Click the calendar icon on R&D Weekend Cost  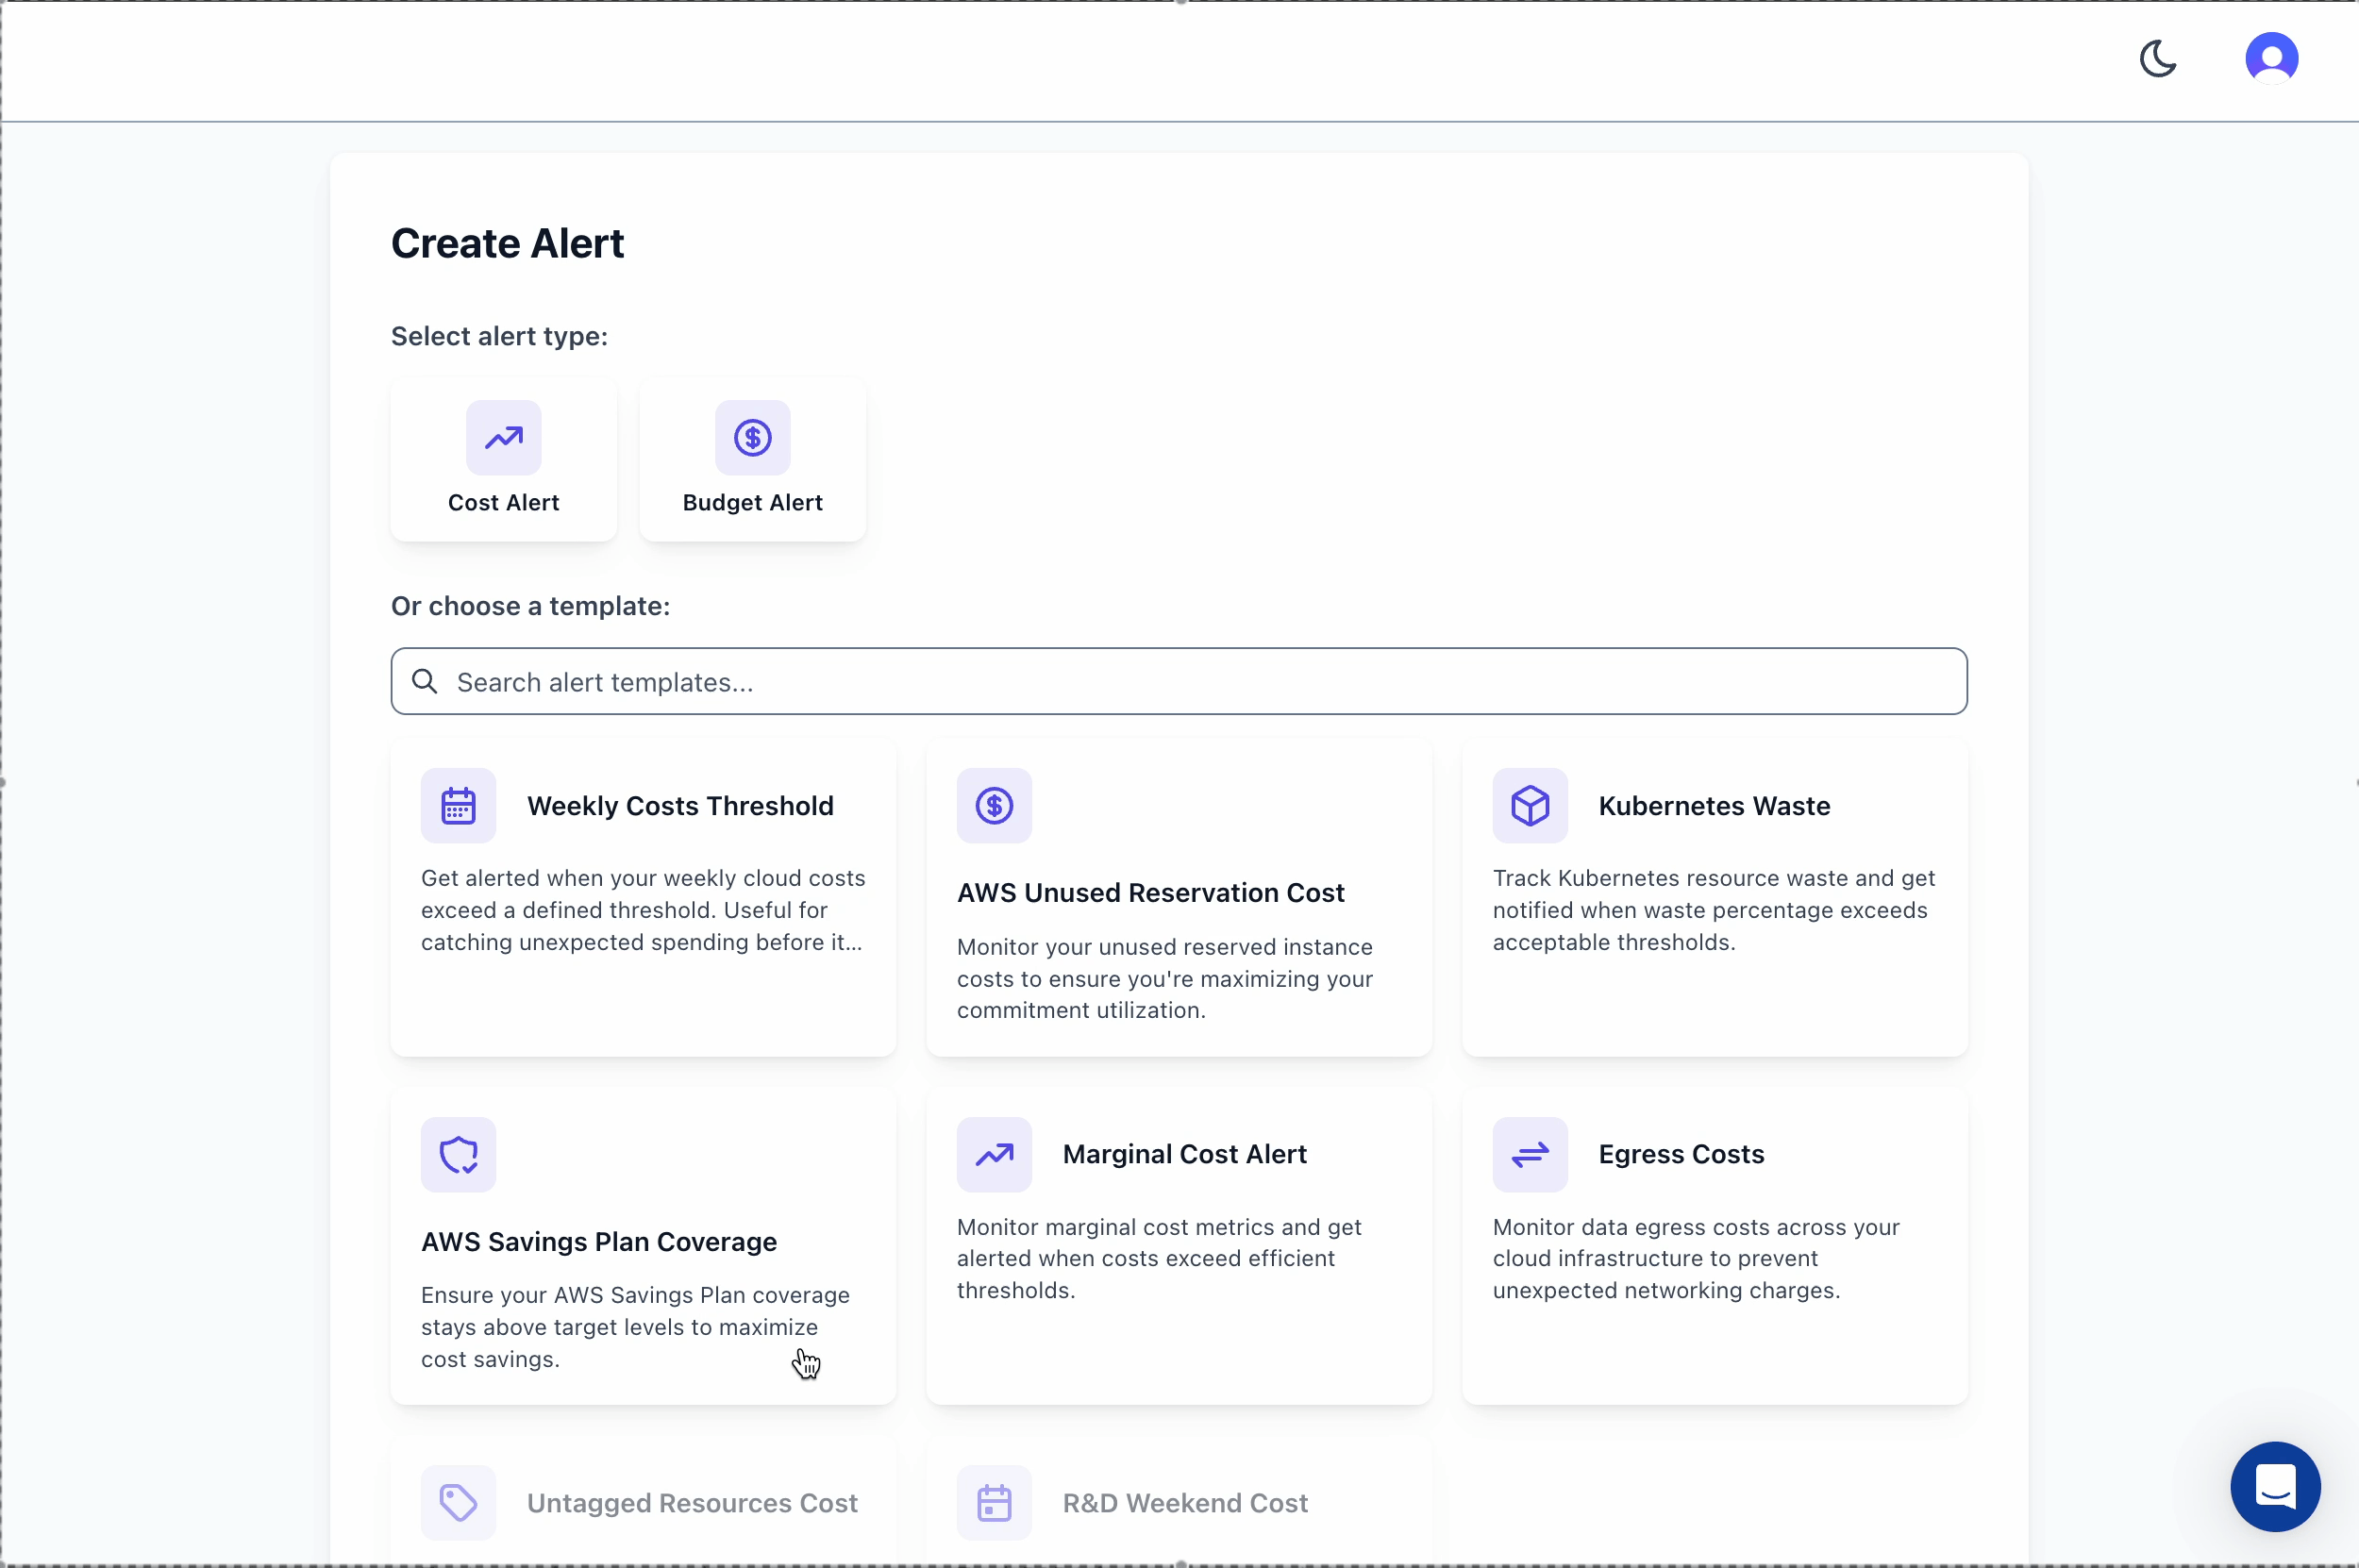(993, 1502)
